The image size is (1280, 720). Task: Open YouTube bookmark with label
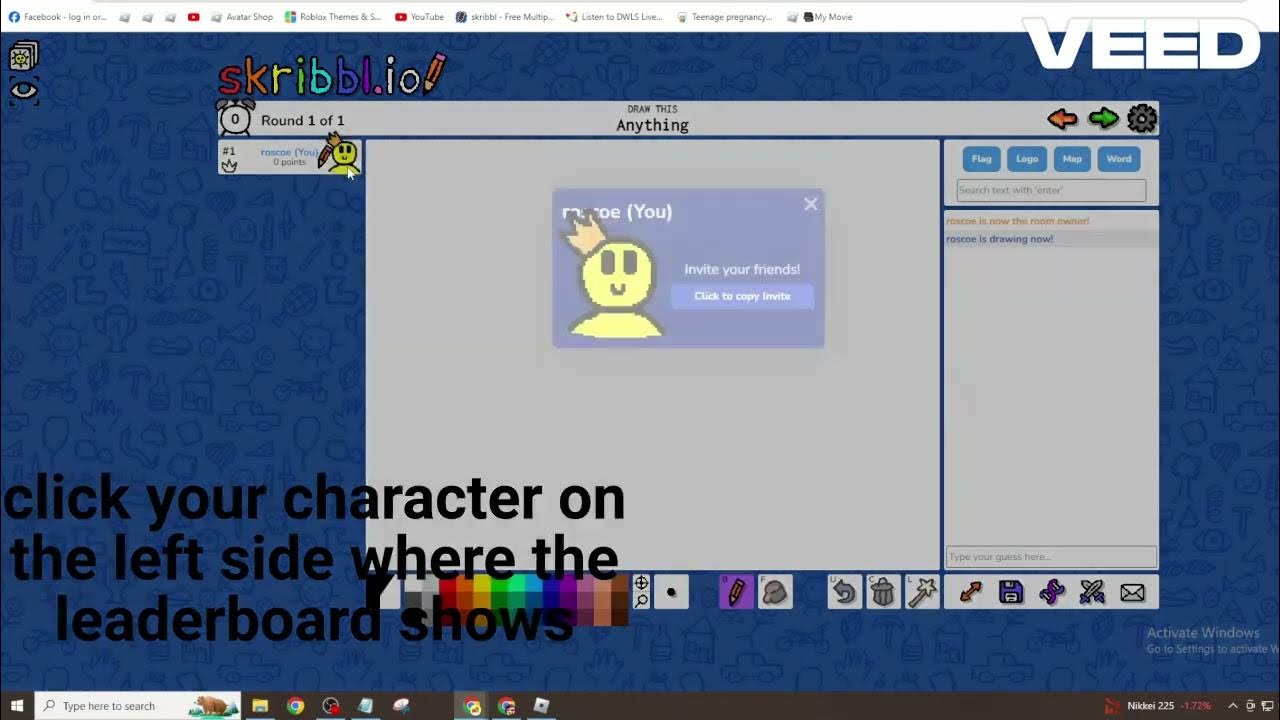coord(419,17)
